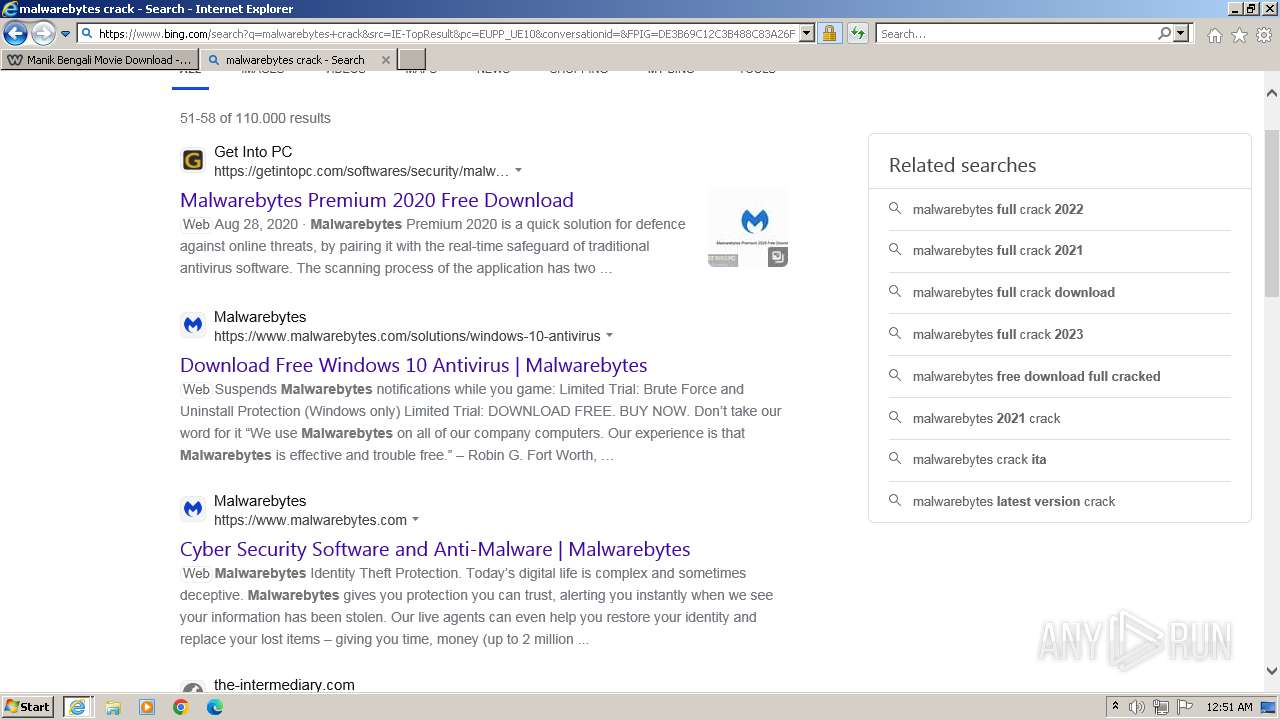Click the magnifier icon beside crack ita
The height and width of the screenshot is (720, 1280).
pos(895,458)
